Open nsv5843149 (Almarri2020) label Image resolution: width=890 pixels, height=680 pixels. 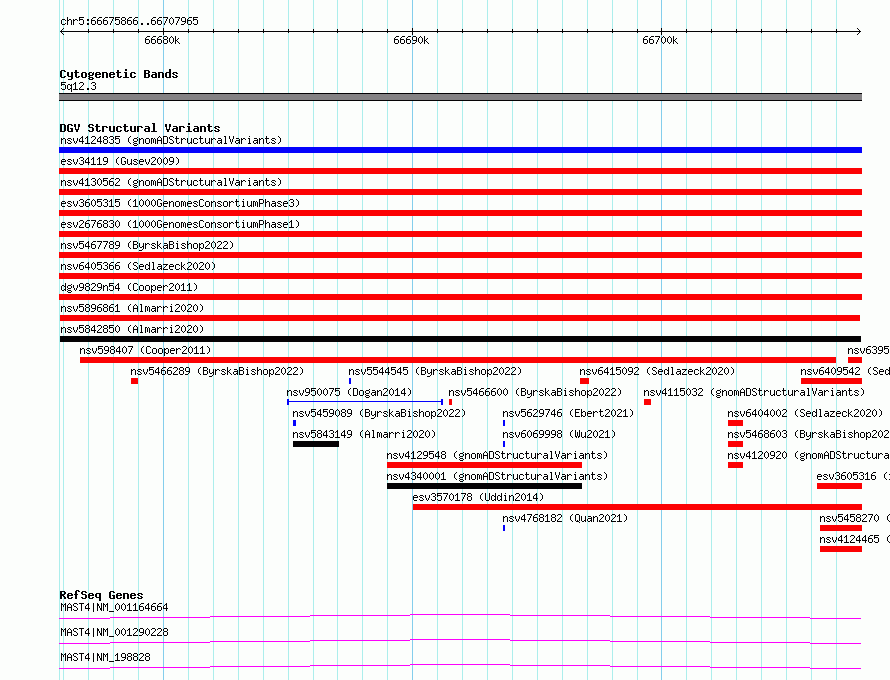364,434
